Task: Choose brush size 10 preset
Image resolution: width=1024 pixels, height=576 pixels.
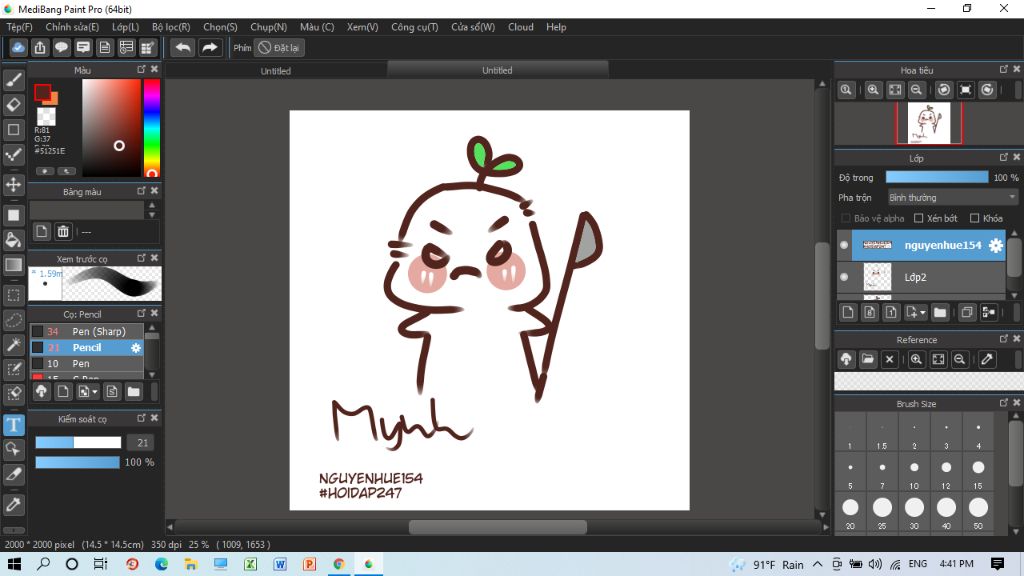Action: 914,471
